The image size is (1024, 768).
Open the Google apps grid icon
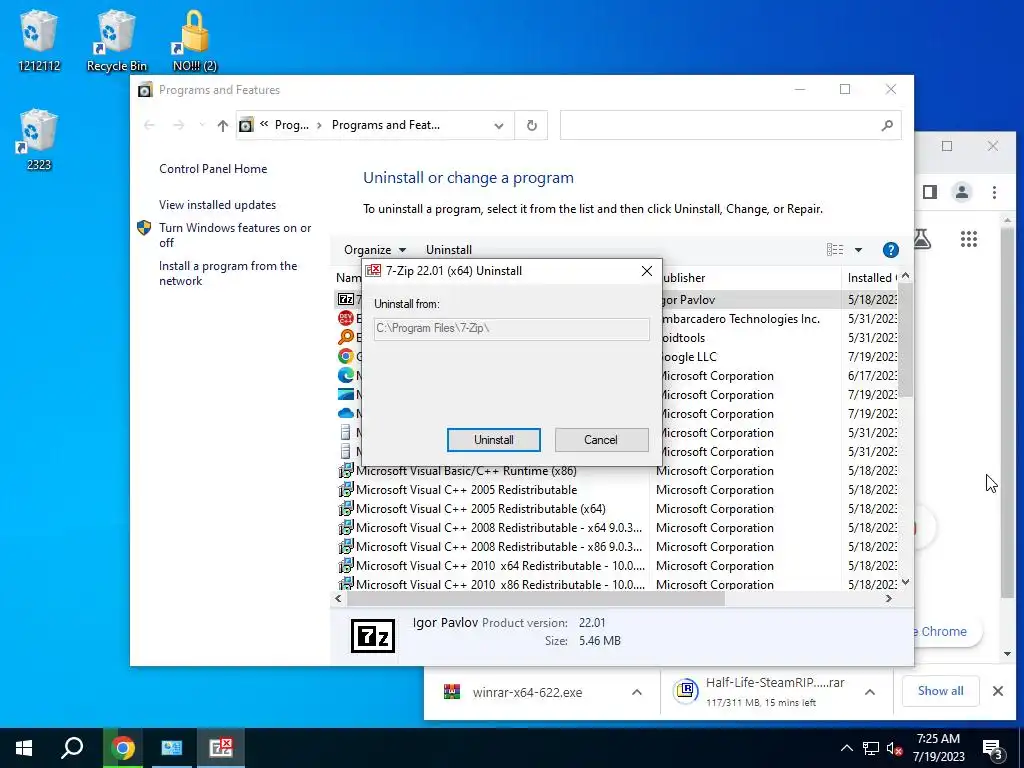click(x=968, y=239)
